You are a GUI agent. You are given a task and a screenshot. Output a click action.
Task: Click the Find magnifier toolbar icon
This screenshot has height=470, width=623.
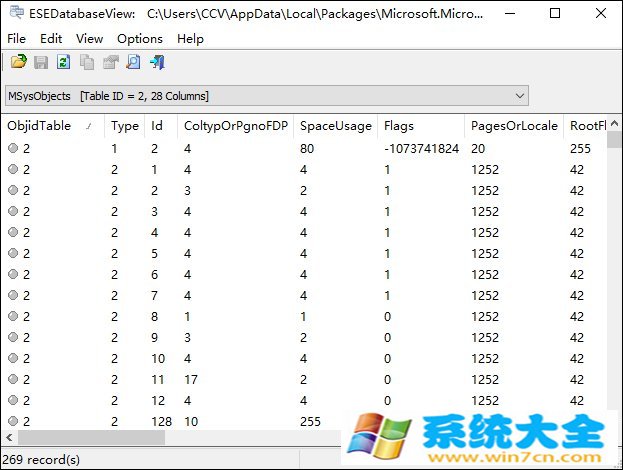coord(134,62)
